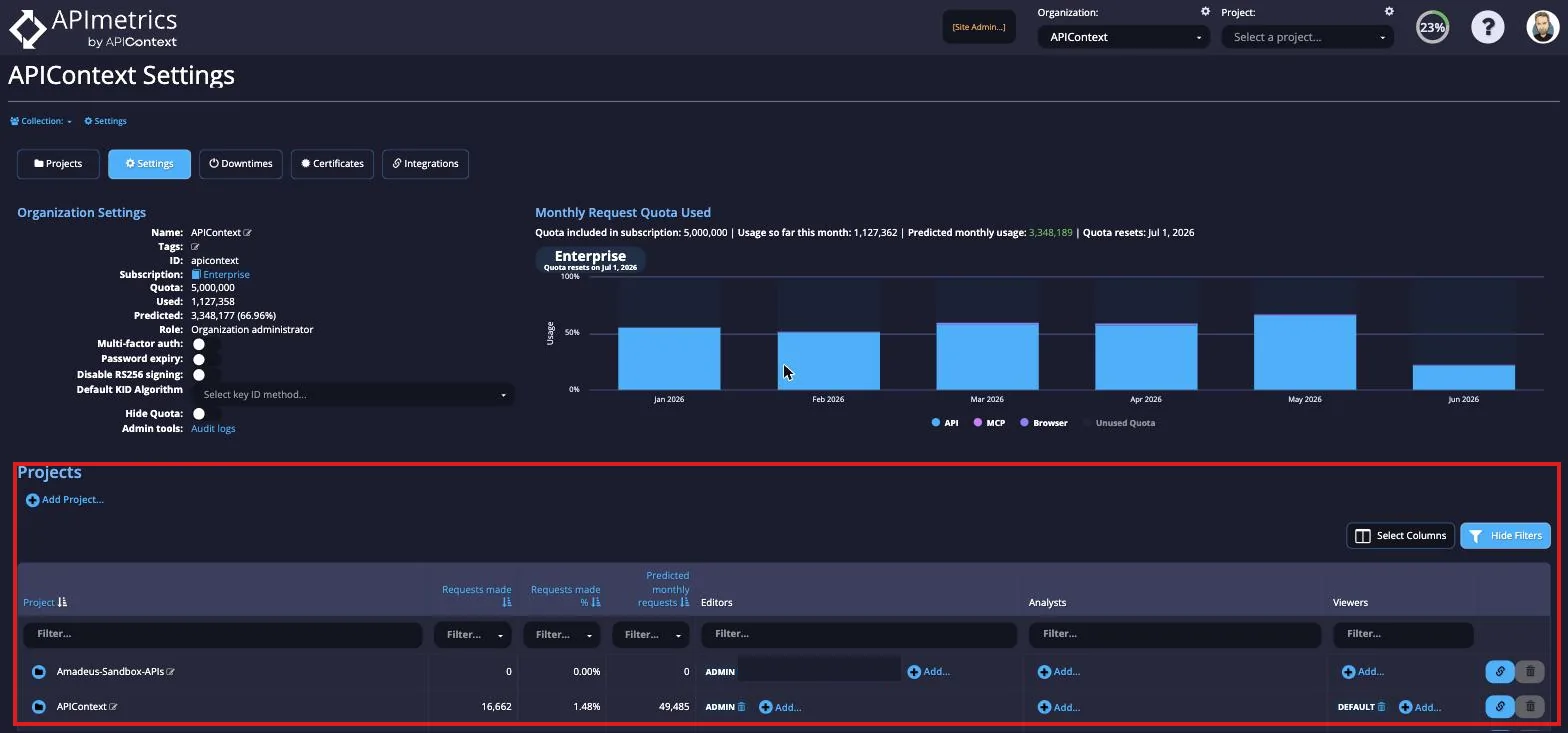Toggle MCP series in chart legend
This screenshot has height=733, width=1568.
click(x=989, y=423)
